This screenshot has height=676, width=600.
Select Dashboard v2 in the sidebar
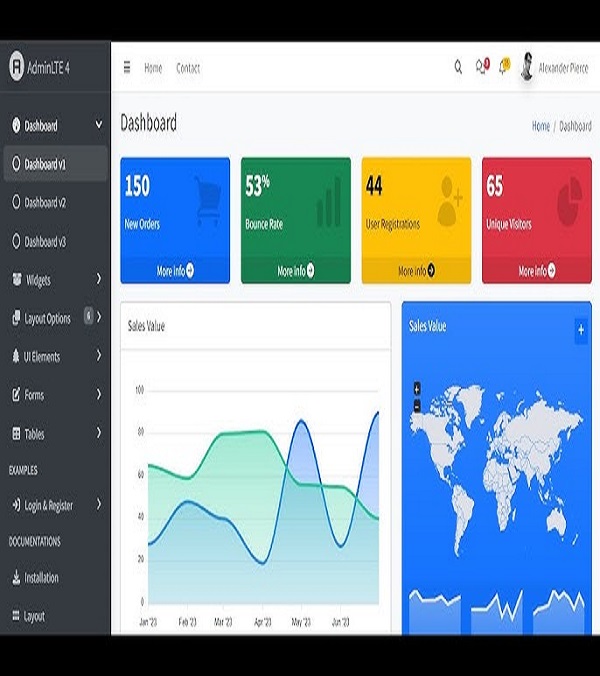[x=45, y=202]
